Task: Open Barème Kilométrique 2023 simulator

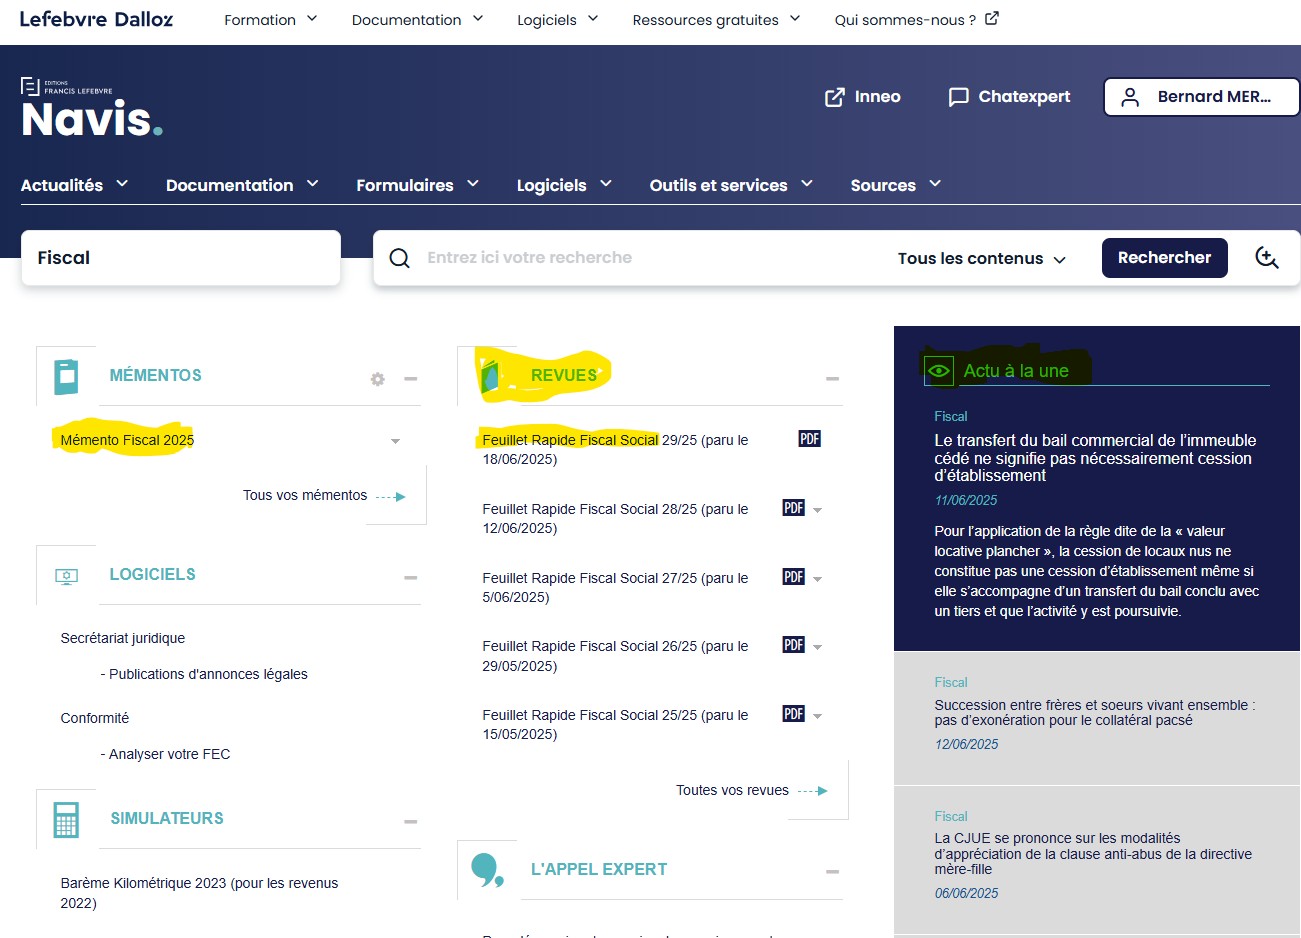Action: coord(199,893)
